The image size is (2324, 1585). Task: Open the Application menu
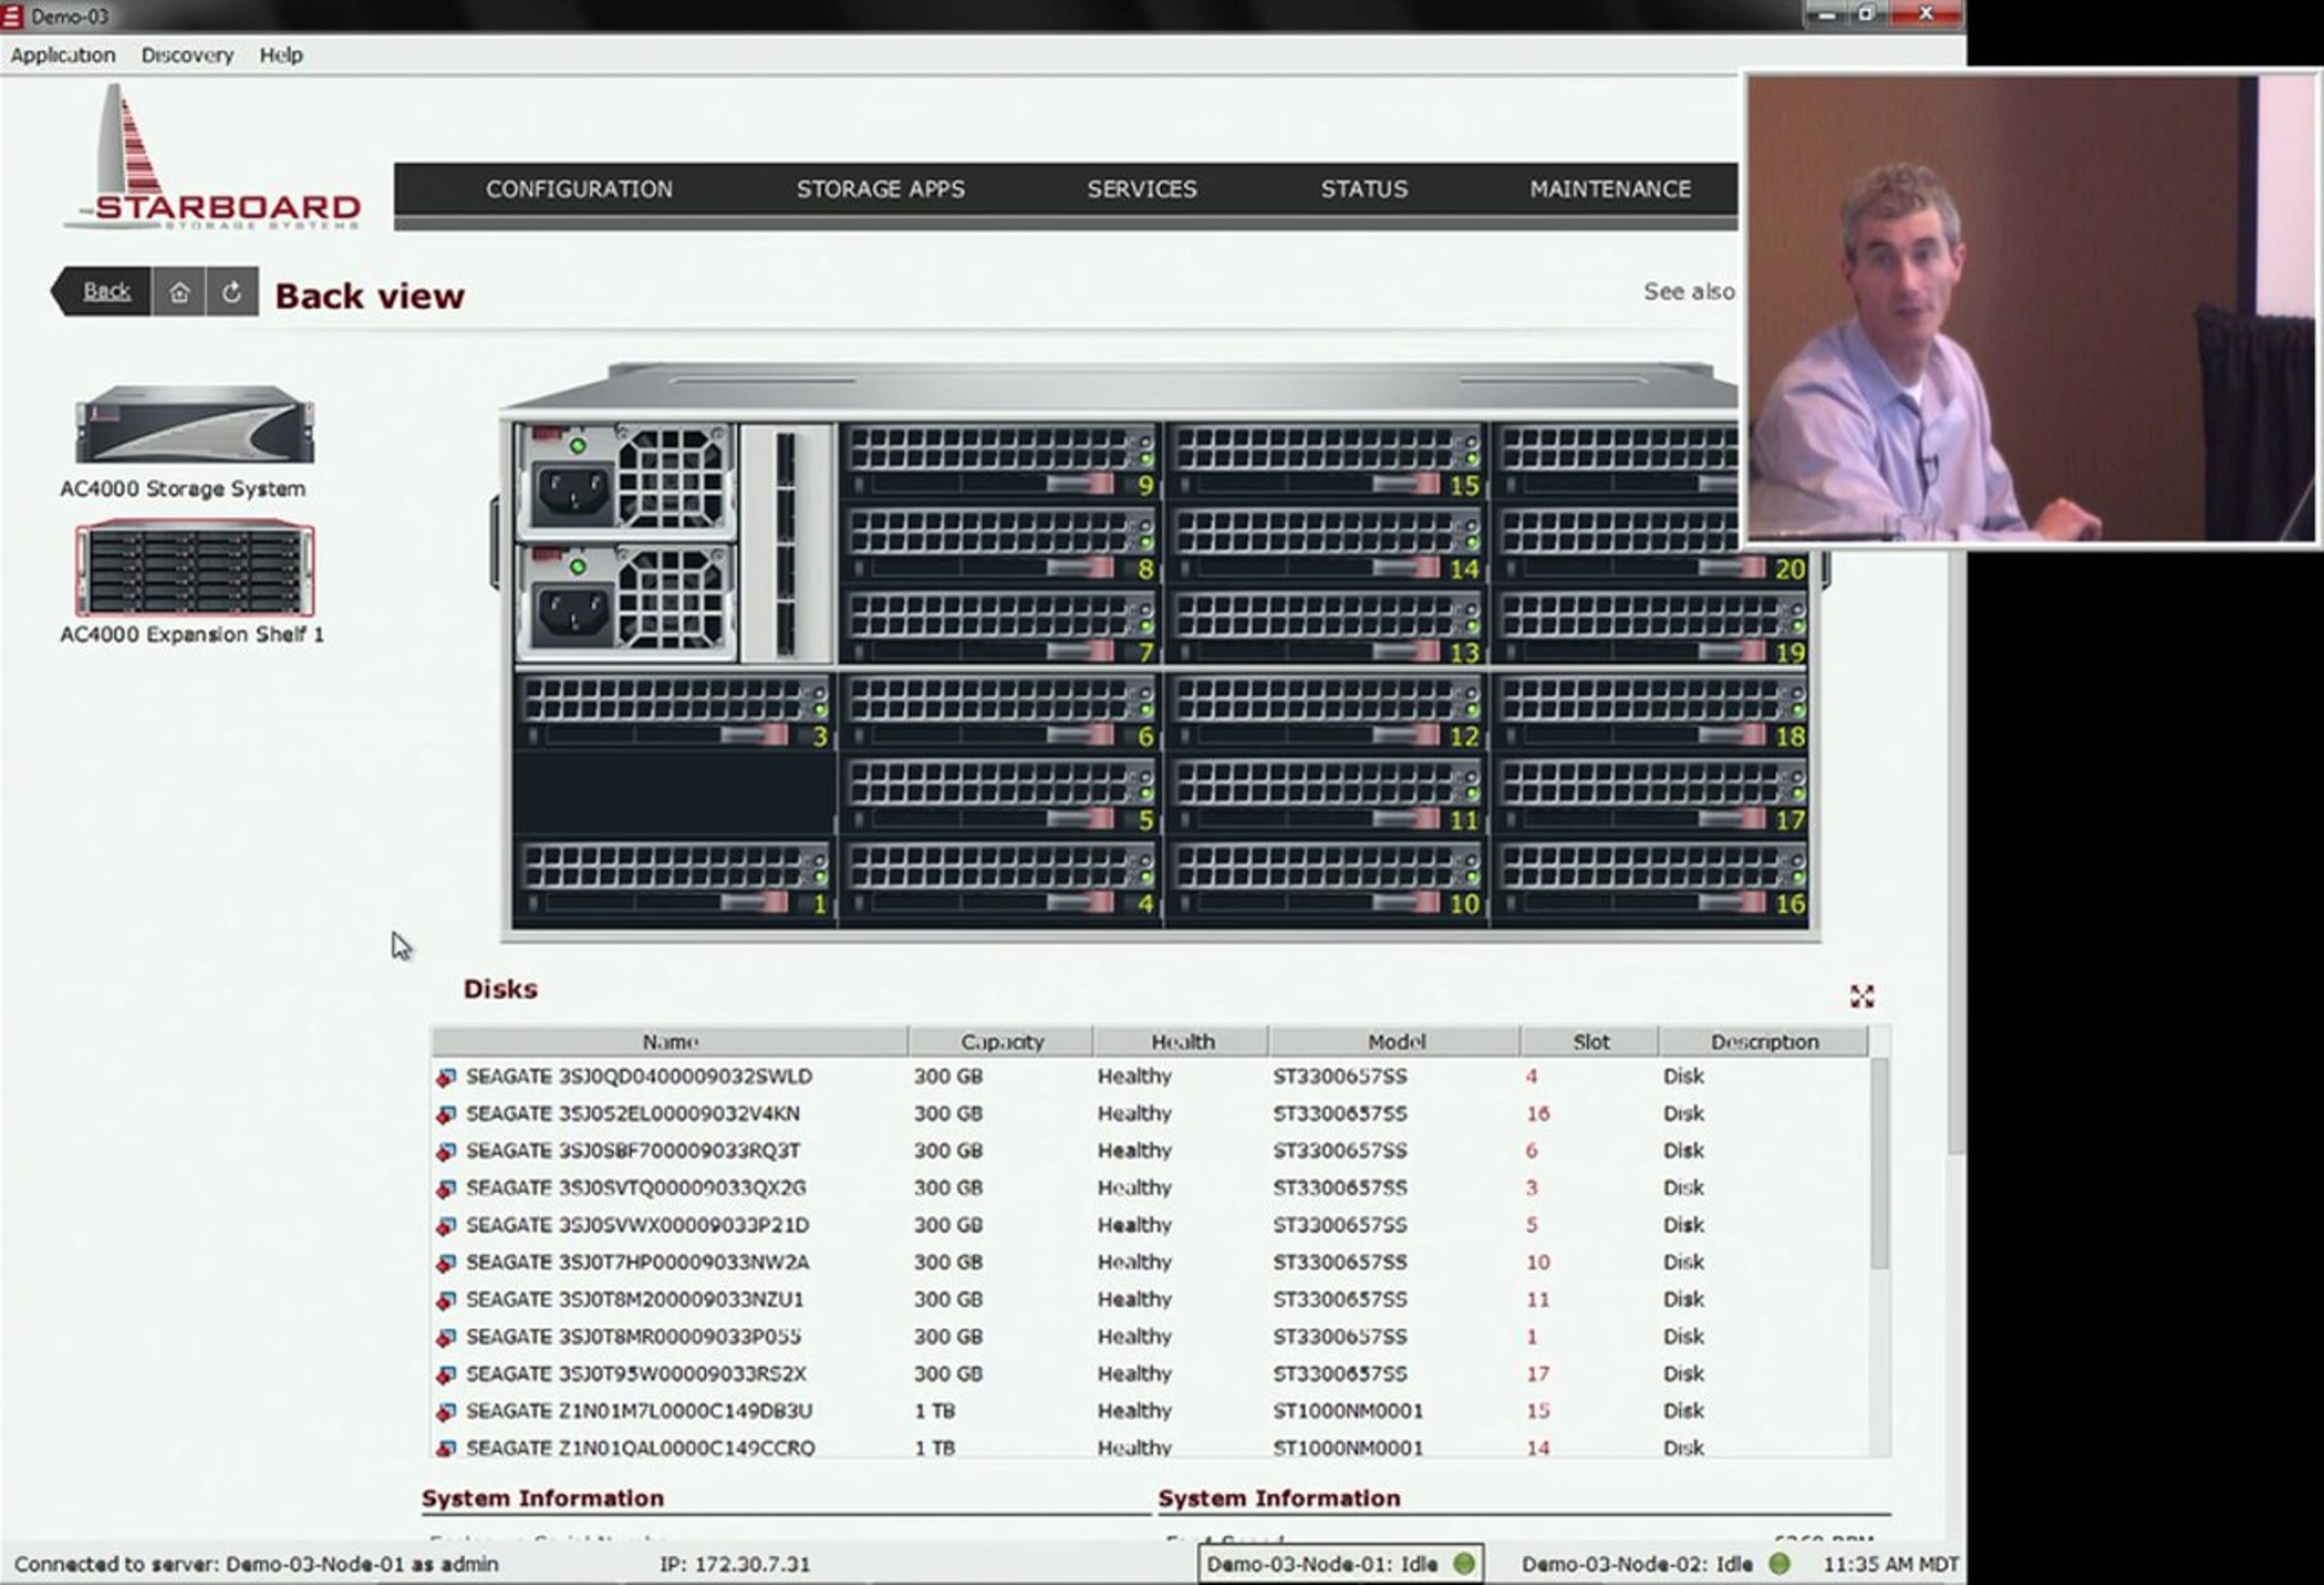(x=63, y=55)
